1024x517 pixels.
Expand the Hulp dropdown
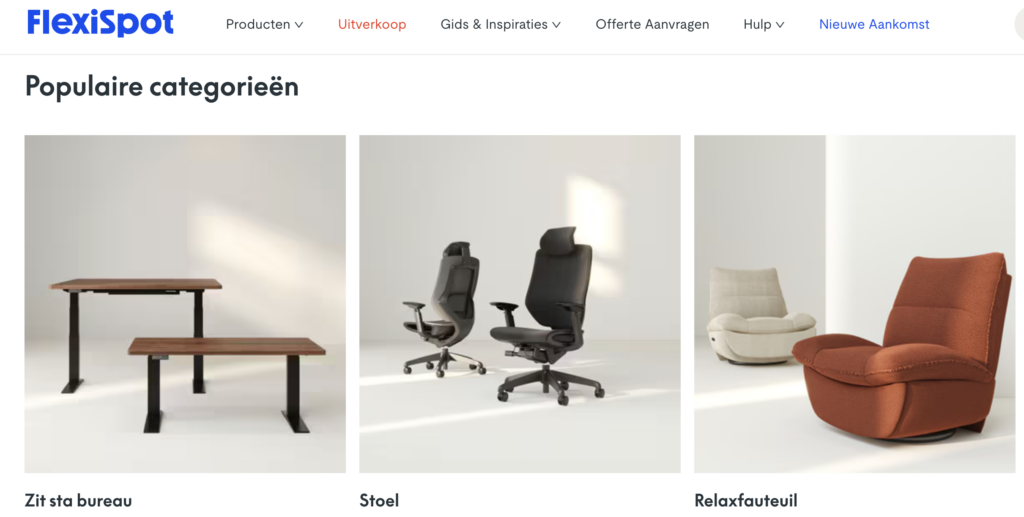(763, 24)
